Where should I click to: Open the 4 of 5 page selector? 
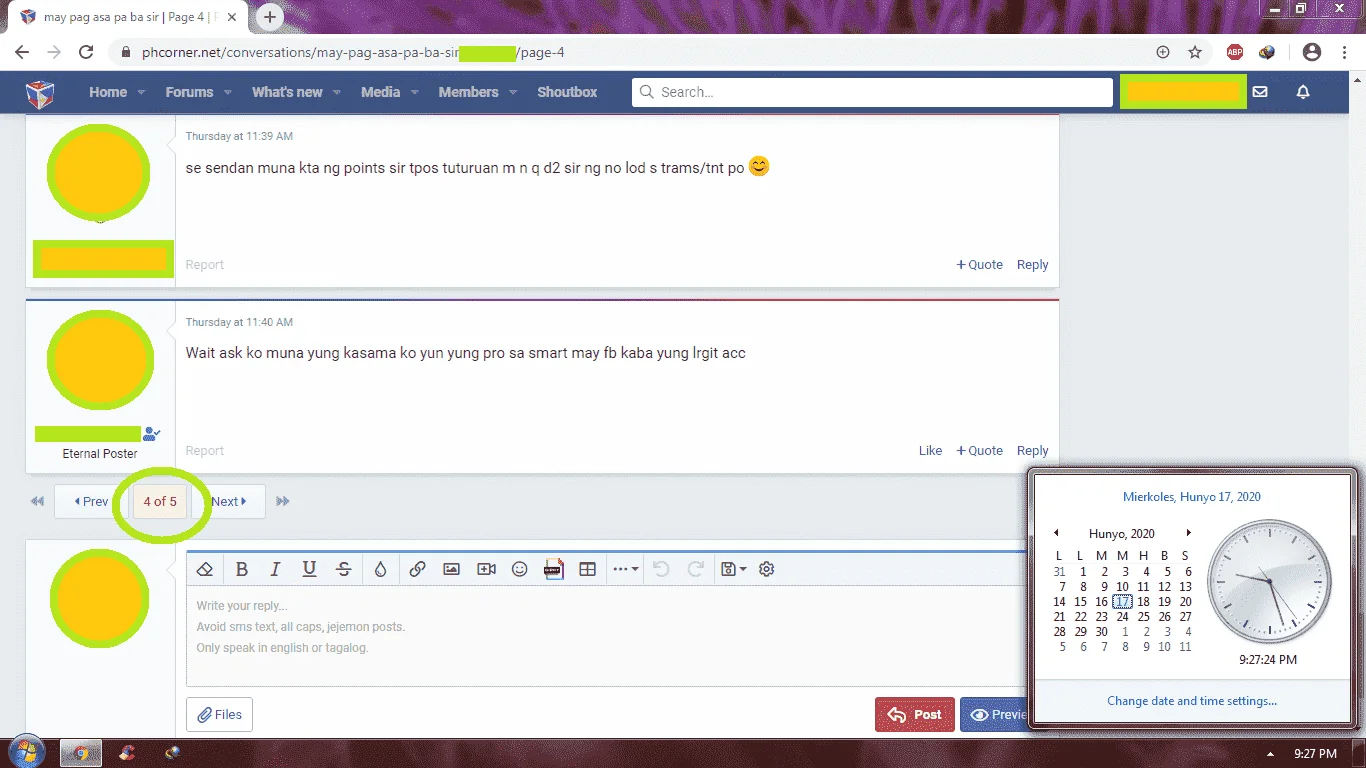pos(160,502)
